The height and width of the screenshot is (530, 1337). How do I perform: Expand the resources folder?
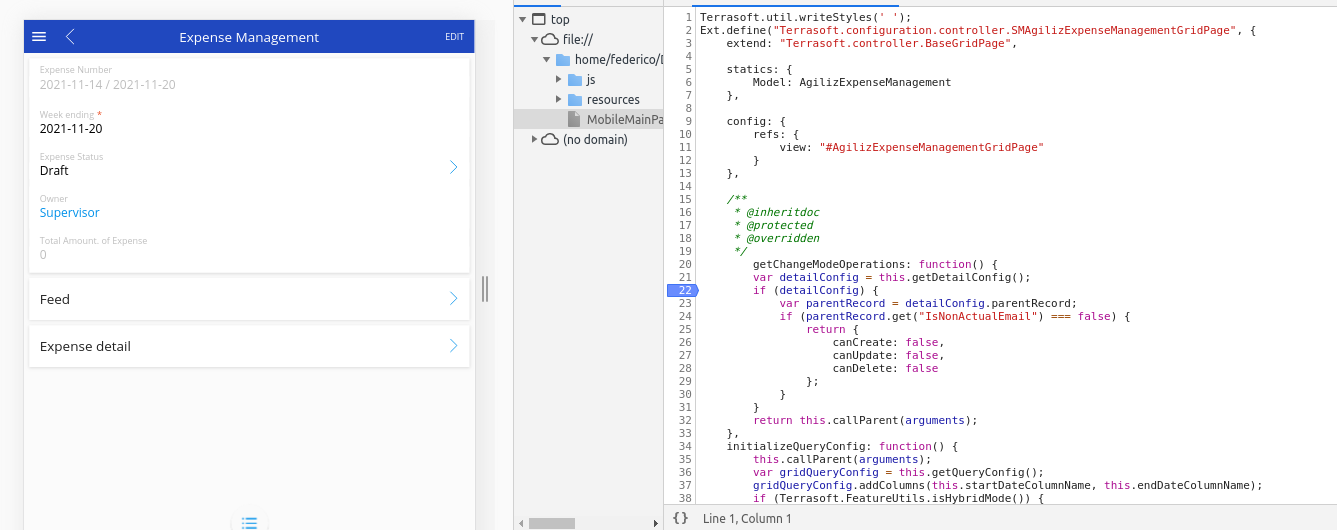(559, 99)
